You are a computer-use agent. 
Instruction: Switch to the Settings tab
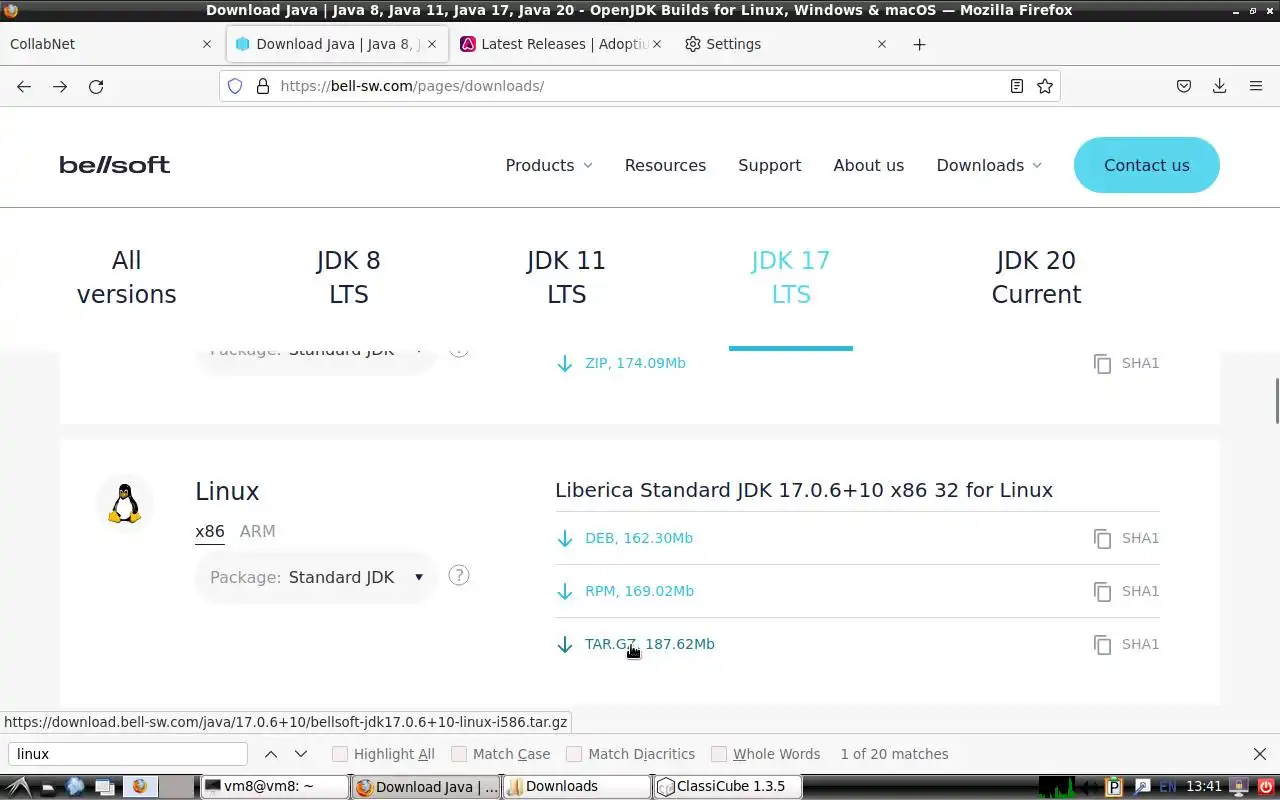click(775, 44)
